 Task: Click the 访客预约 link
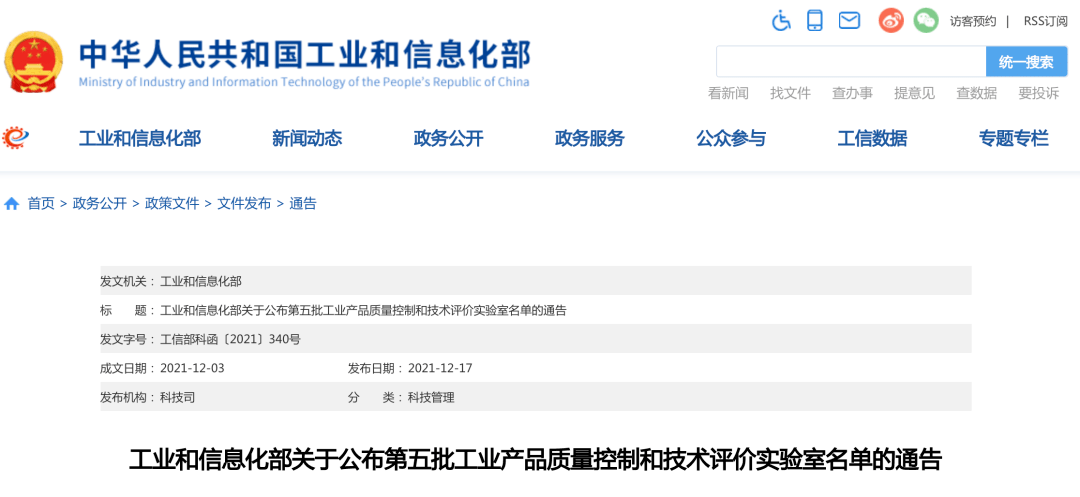972,21
